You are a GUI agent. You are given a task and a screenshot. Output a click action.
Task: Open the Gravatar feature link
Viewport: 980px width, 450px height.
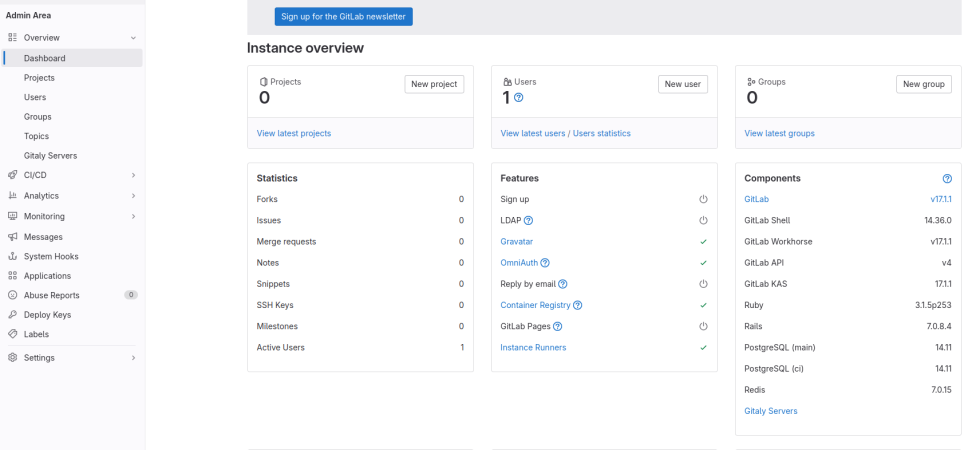tap(516, 241)
